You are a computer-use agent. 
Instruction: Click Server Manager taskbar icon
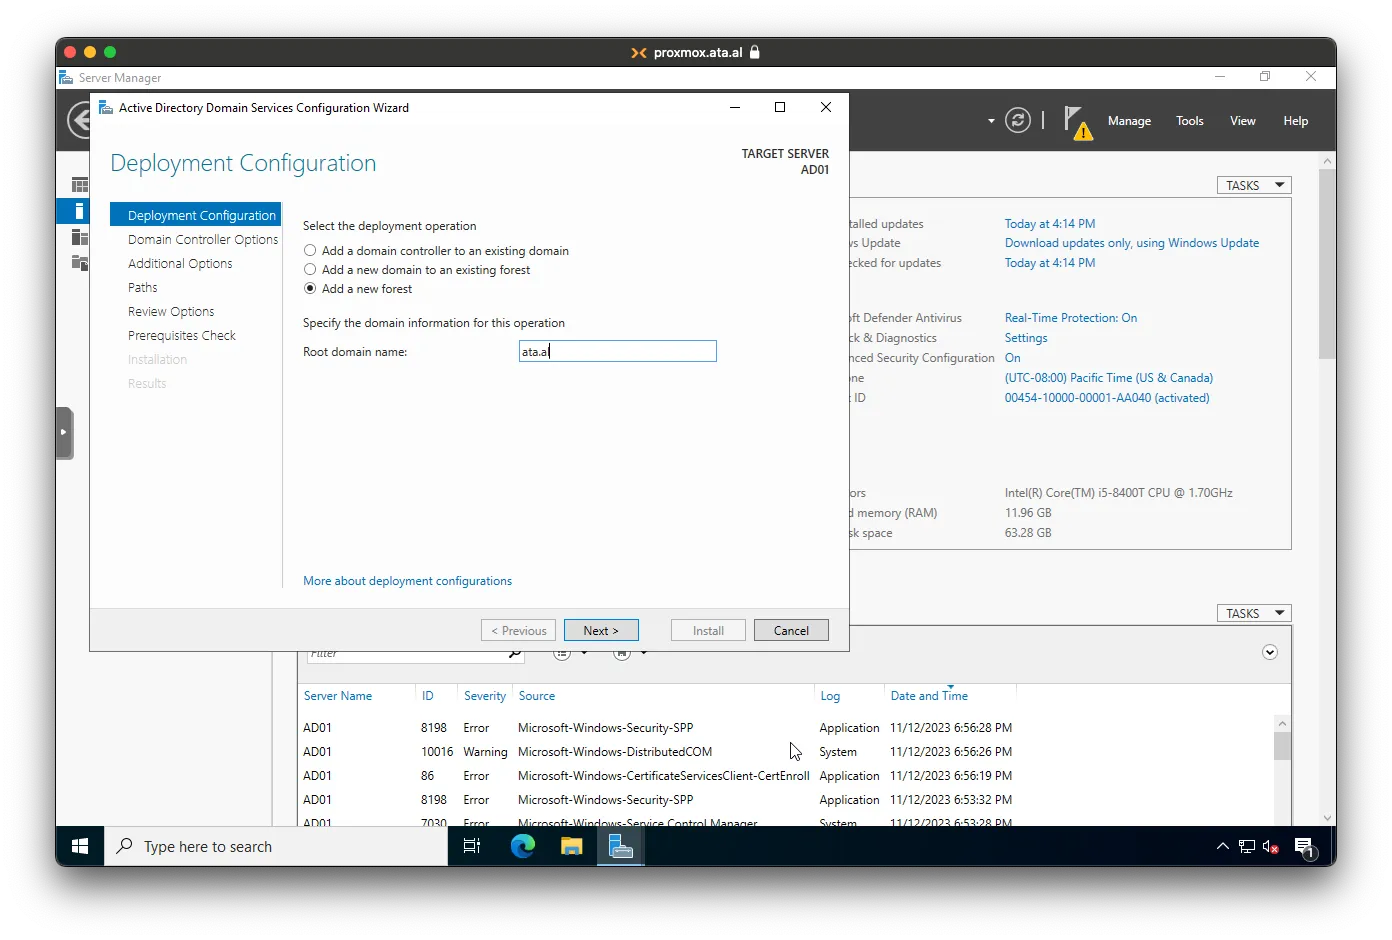(x=621, y=846)
